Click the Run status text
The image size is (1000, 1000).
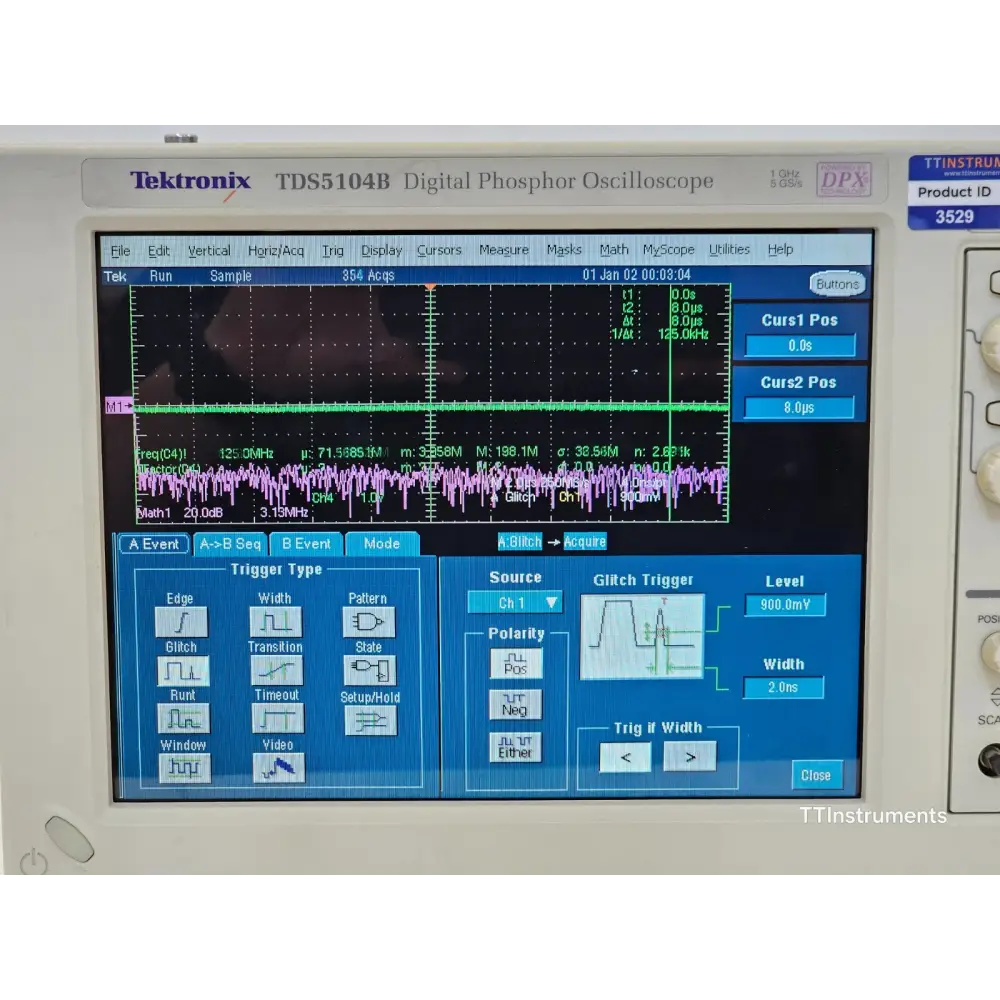pyautogui.click(x=161, y=276)
